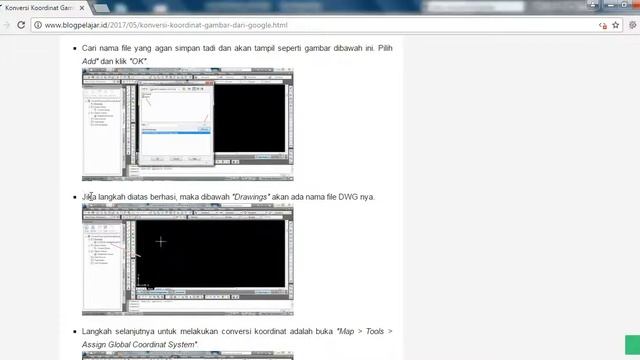Click the green button at bottom right
The image size is (640, 360).
click(633, 345)
